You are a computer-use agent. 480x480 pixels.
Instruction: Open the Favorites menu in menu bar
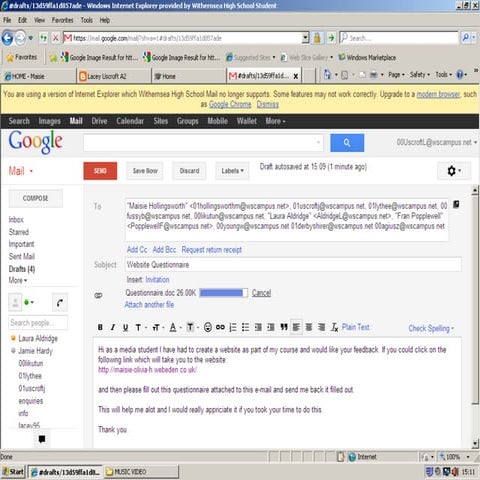click(62, 20)
